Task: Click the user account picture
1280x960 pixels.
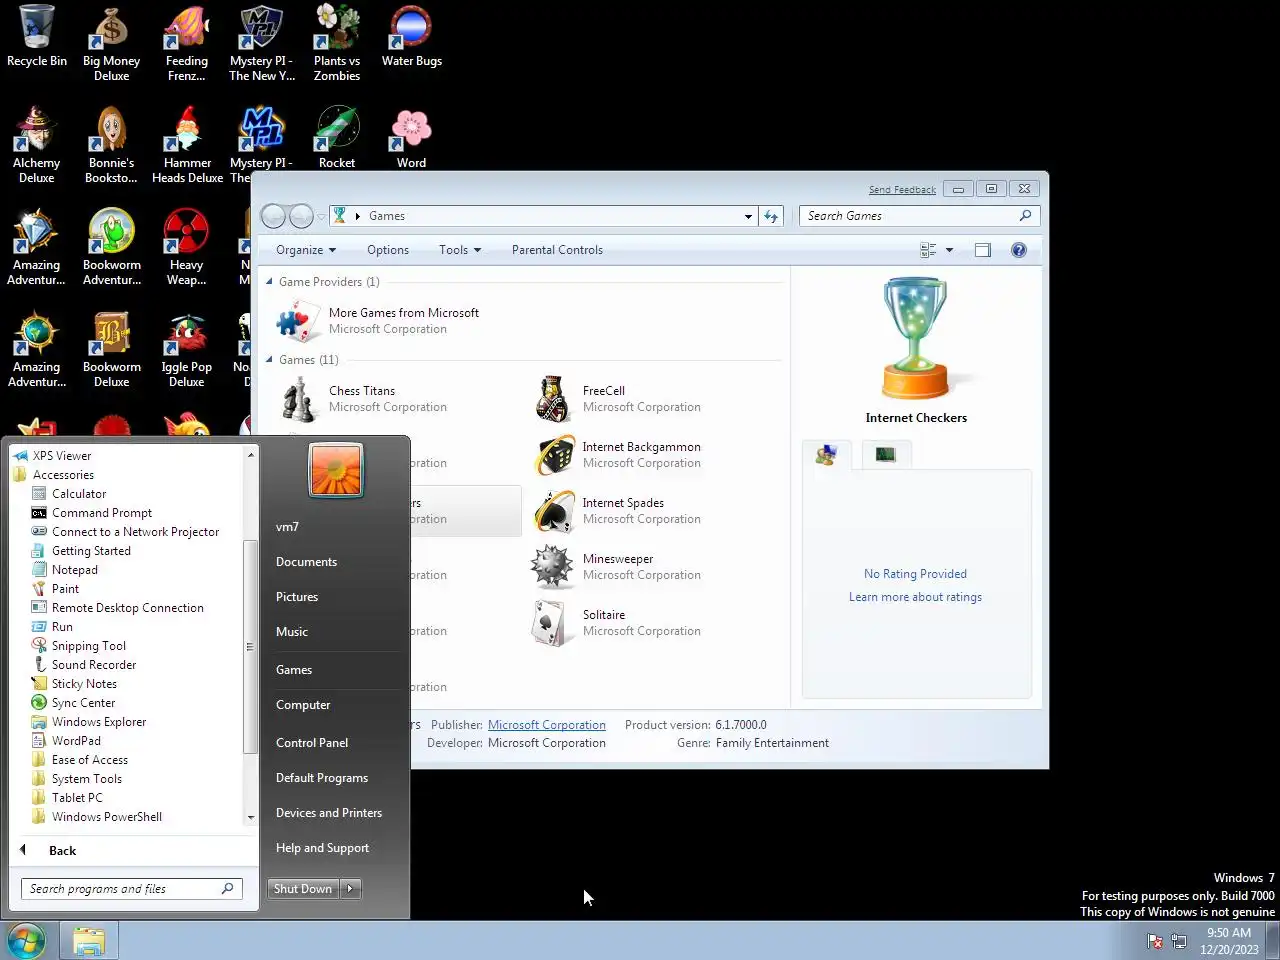Action: (336, 470)
